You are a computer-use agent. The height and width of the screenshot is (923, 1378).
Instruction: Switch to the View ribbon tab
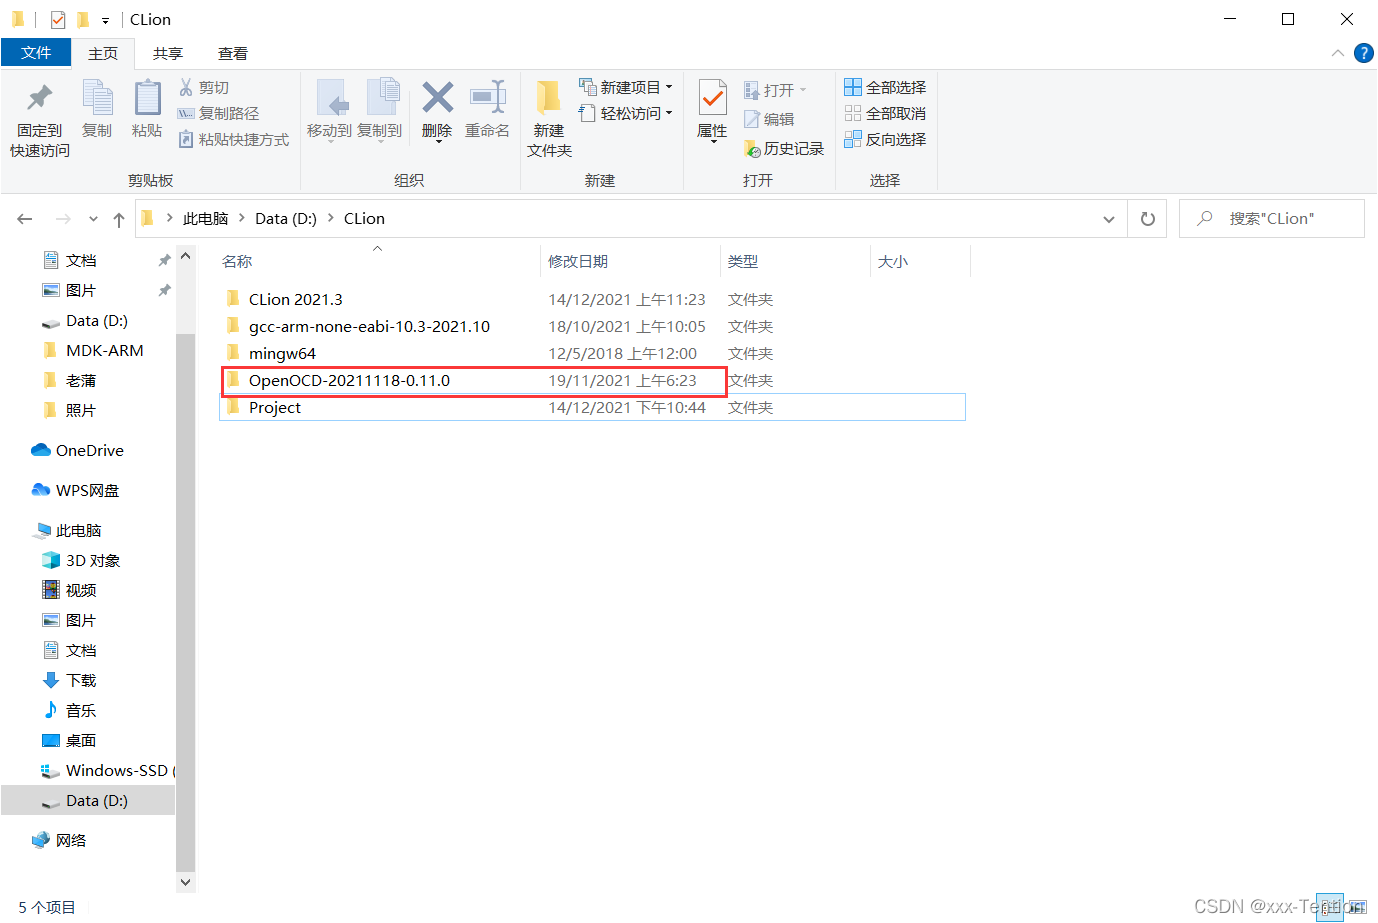click(x=233, y=53)
